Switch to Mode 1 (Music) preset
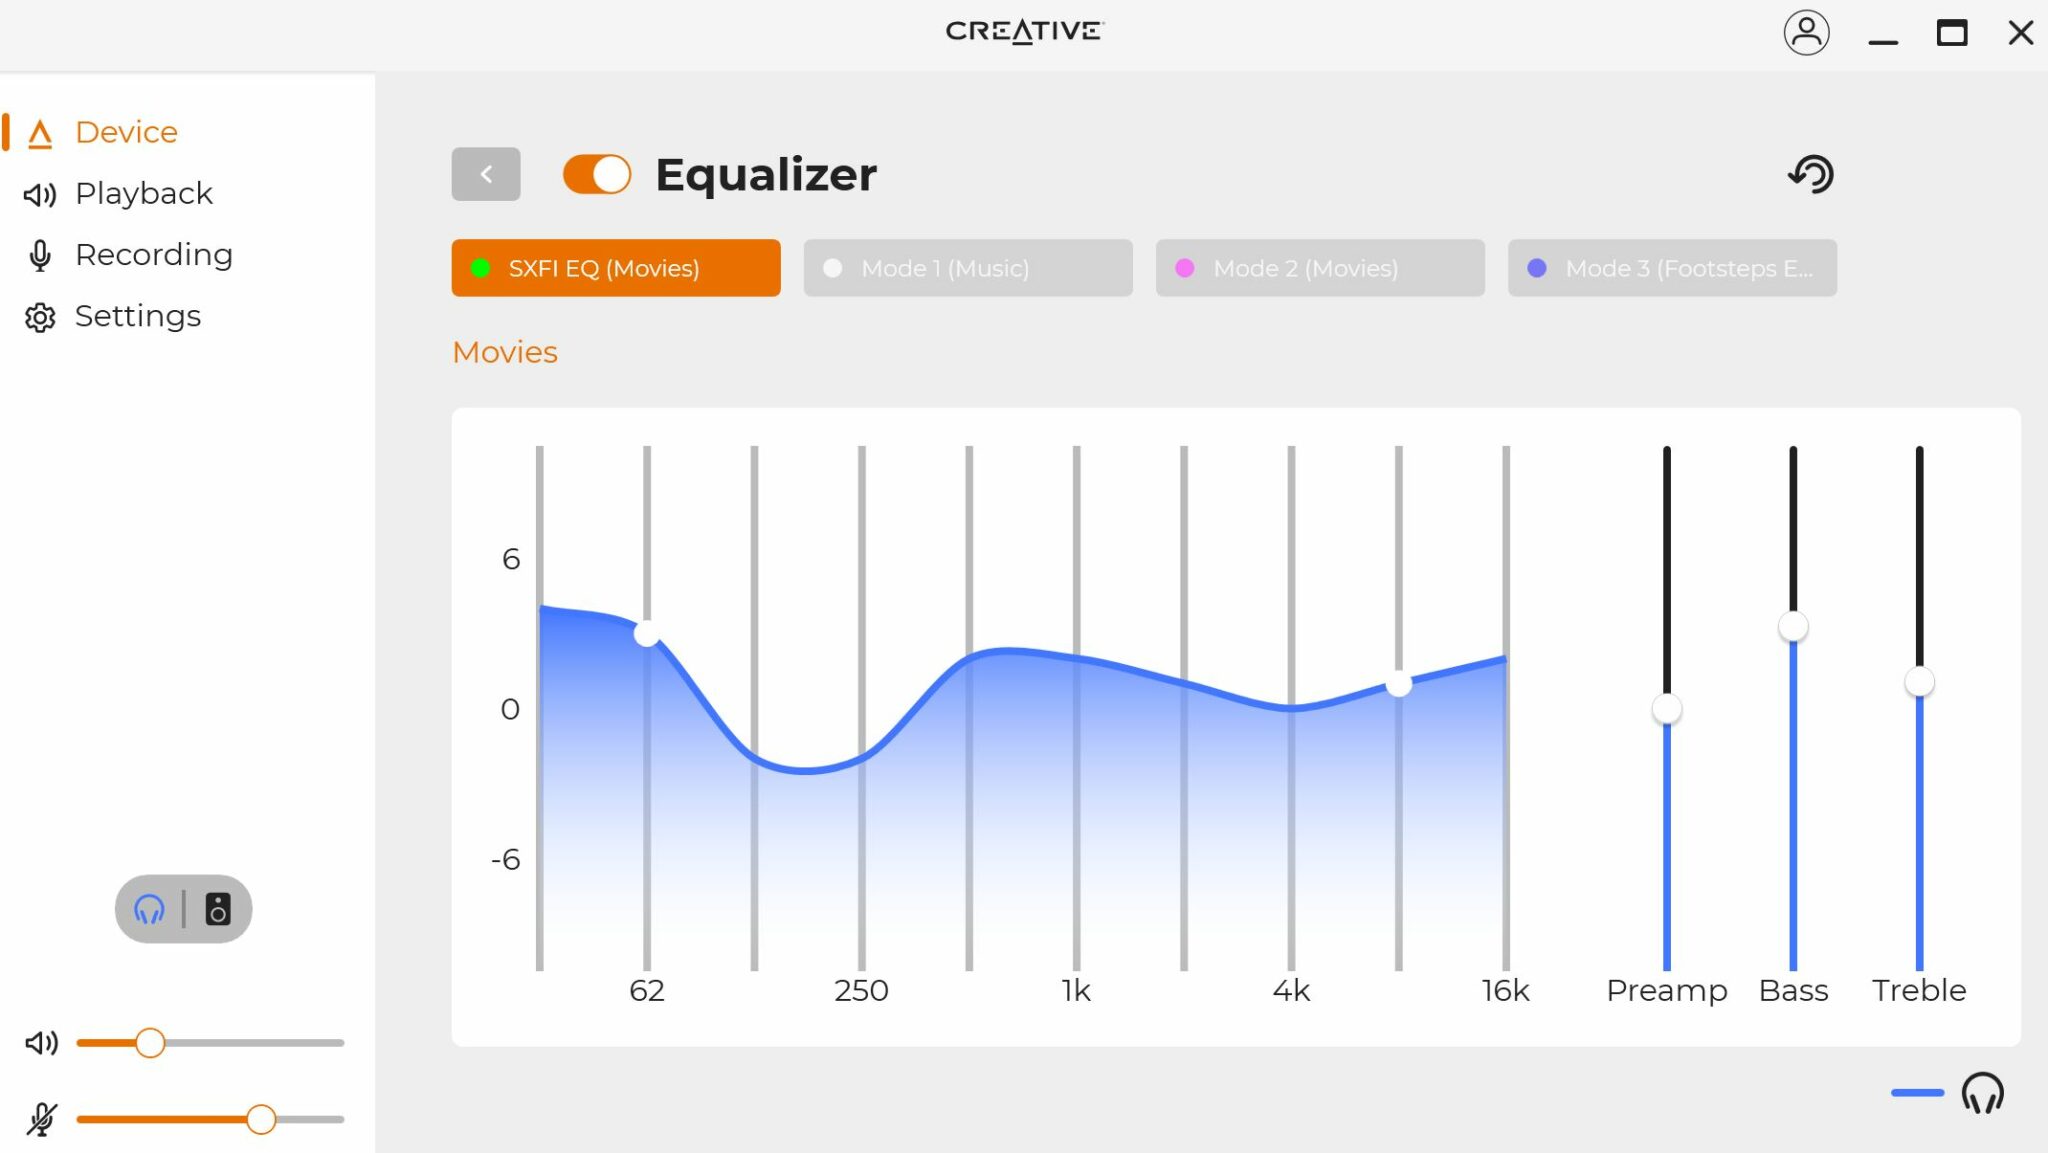This screenshot has height=1153, width=2048. coord(968,268)
